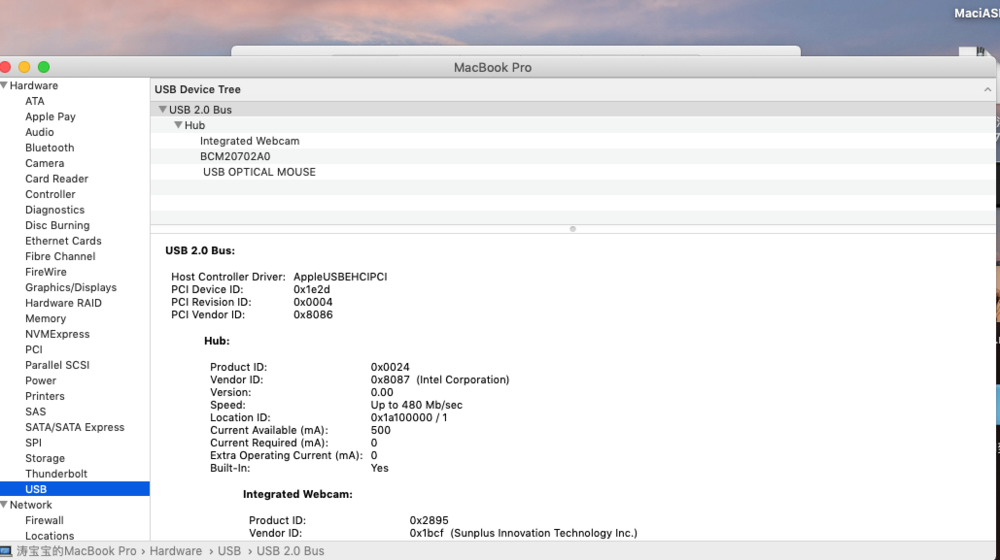The width and height of the screenshot is (1000, 560).
Task: Click the yellow minimize window button
Action: pyautogui.click(x=24, y=67)
